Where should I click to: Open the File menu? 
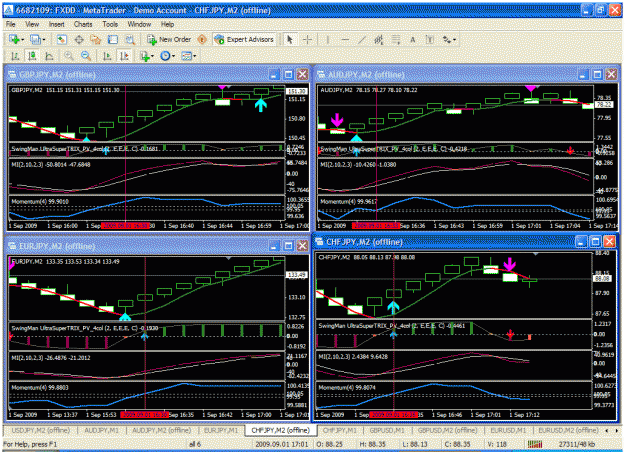[10, 24]
